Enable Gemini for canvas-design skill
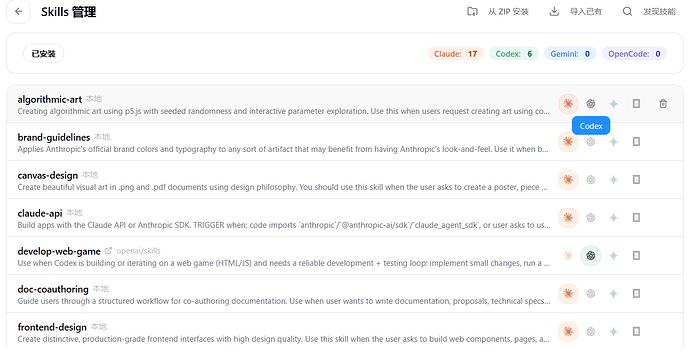 click(x=613, y=180)
